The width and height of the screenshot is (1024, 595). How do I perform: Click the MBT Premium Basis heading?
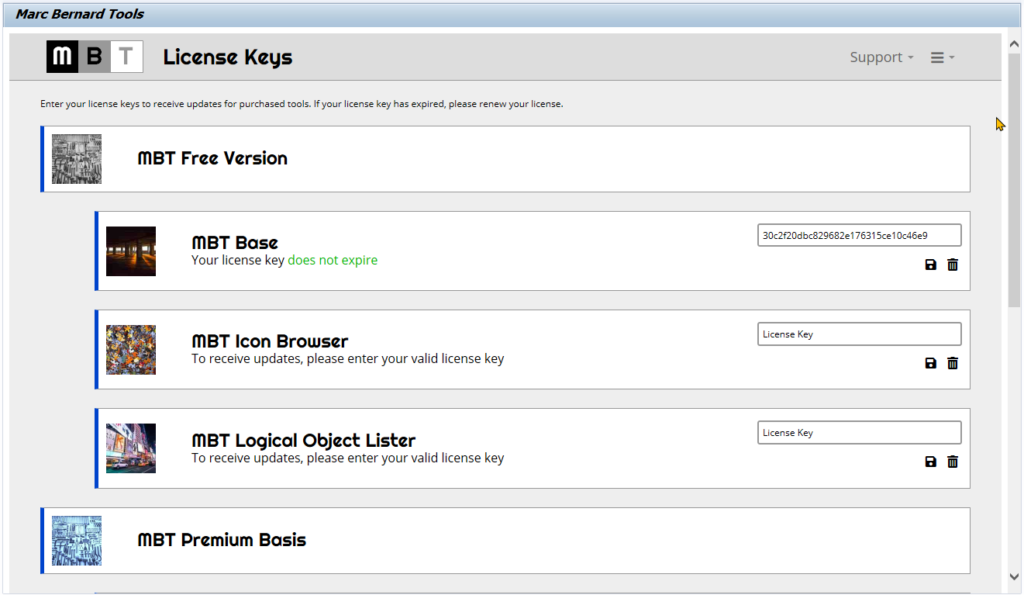221,539
